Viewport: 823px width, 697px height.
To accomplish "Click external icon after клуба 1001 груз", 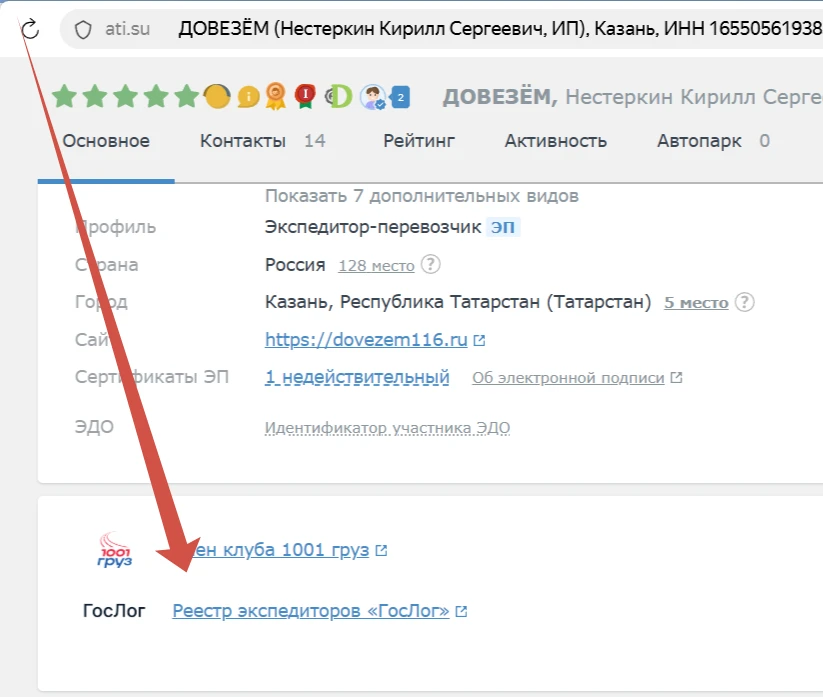I will pos(382,551).
